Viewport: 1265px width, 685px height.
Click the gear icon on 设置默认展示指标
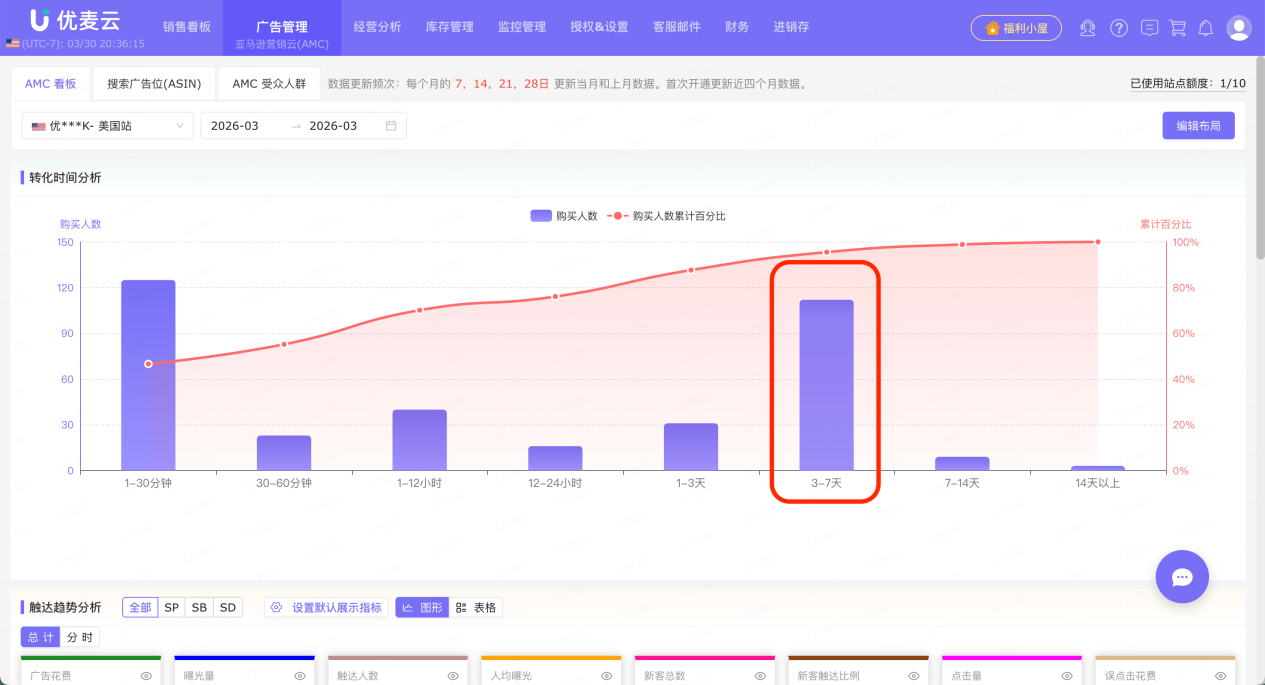click(277, 607)
